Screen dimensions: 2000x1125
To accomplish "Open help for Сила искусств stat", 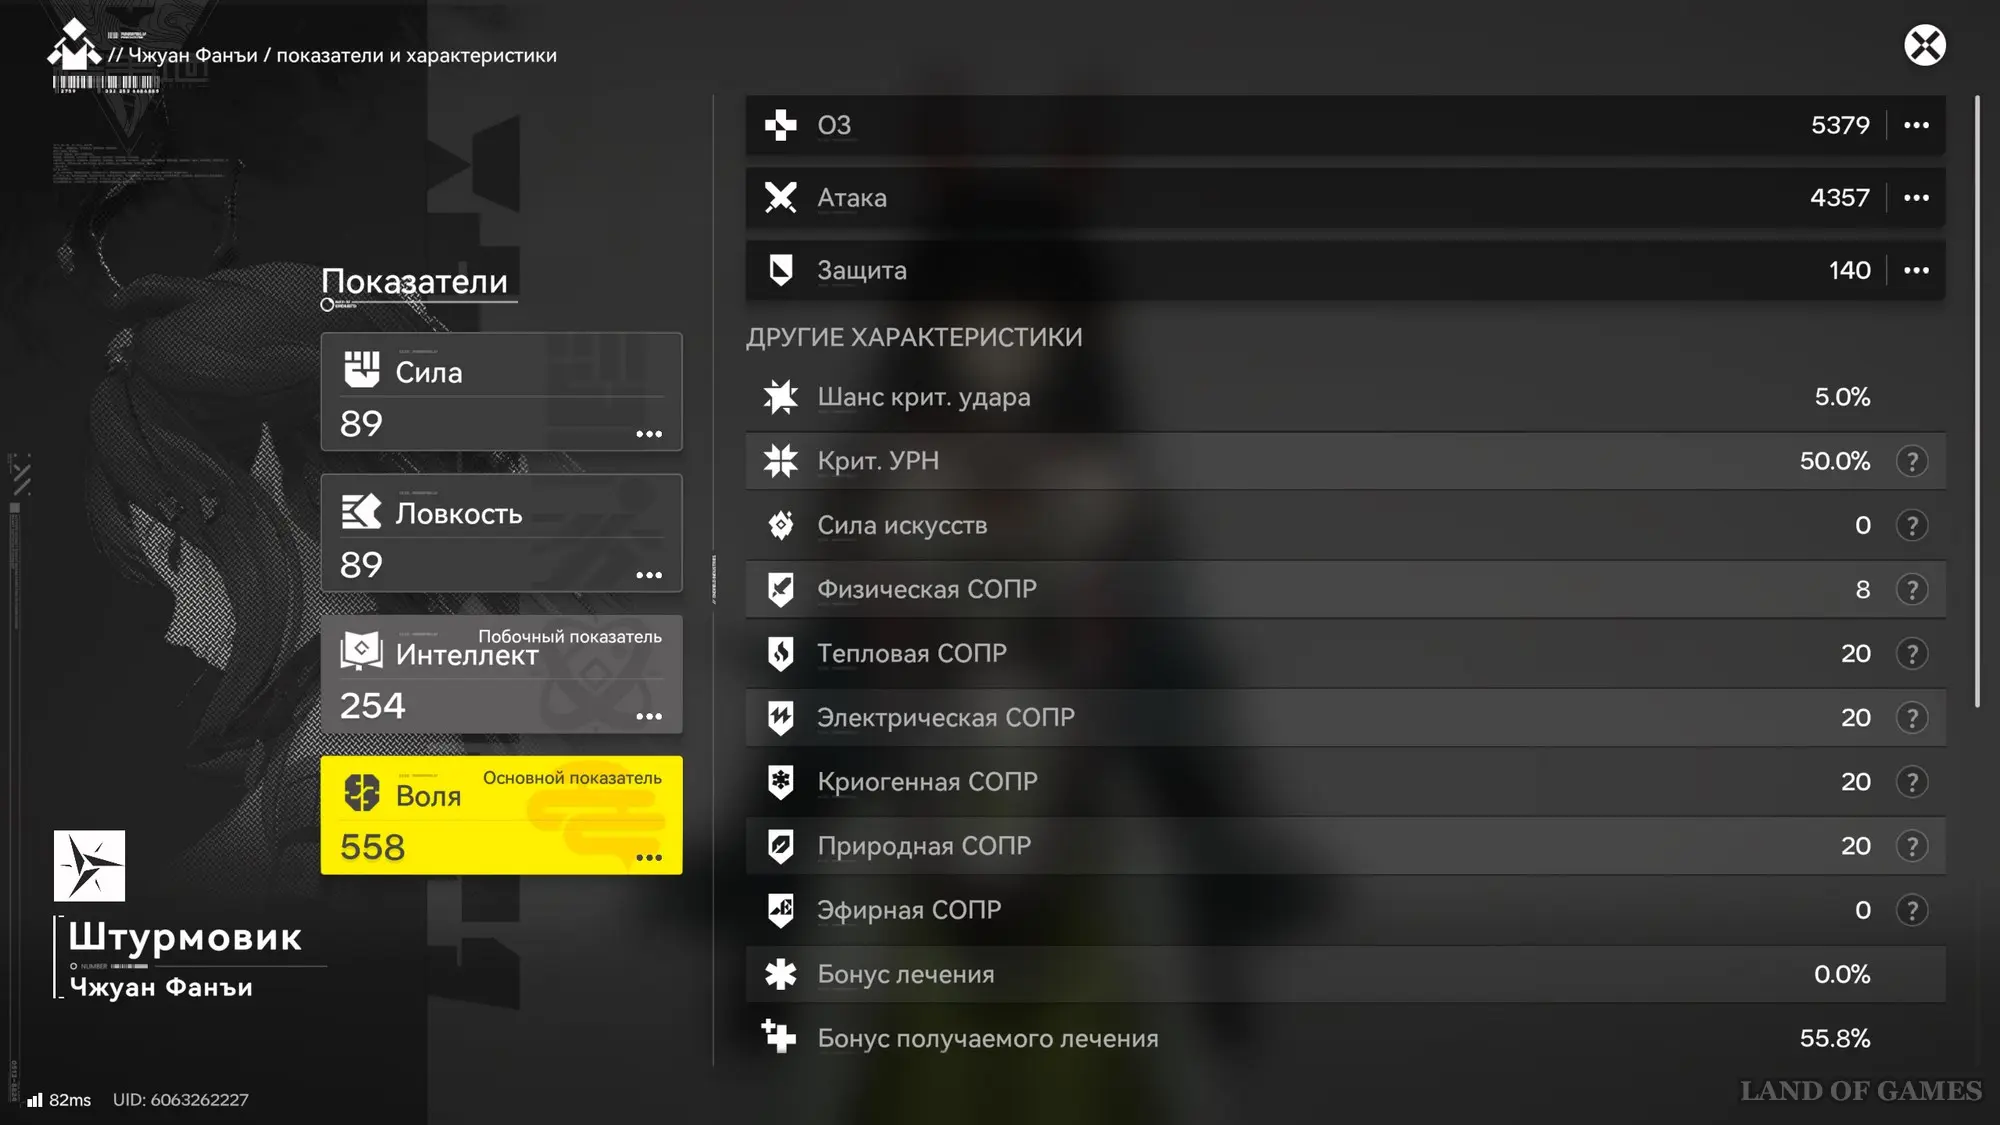I will click(x=1911, y=525).
